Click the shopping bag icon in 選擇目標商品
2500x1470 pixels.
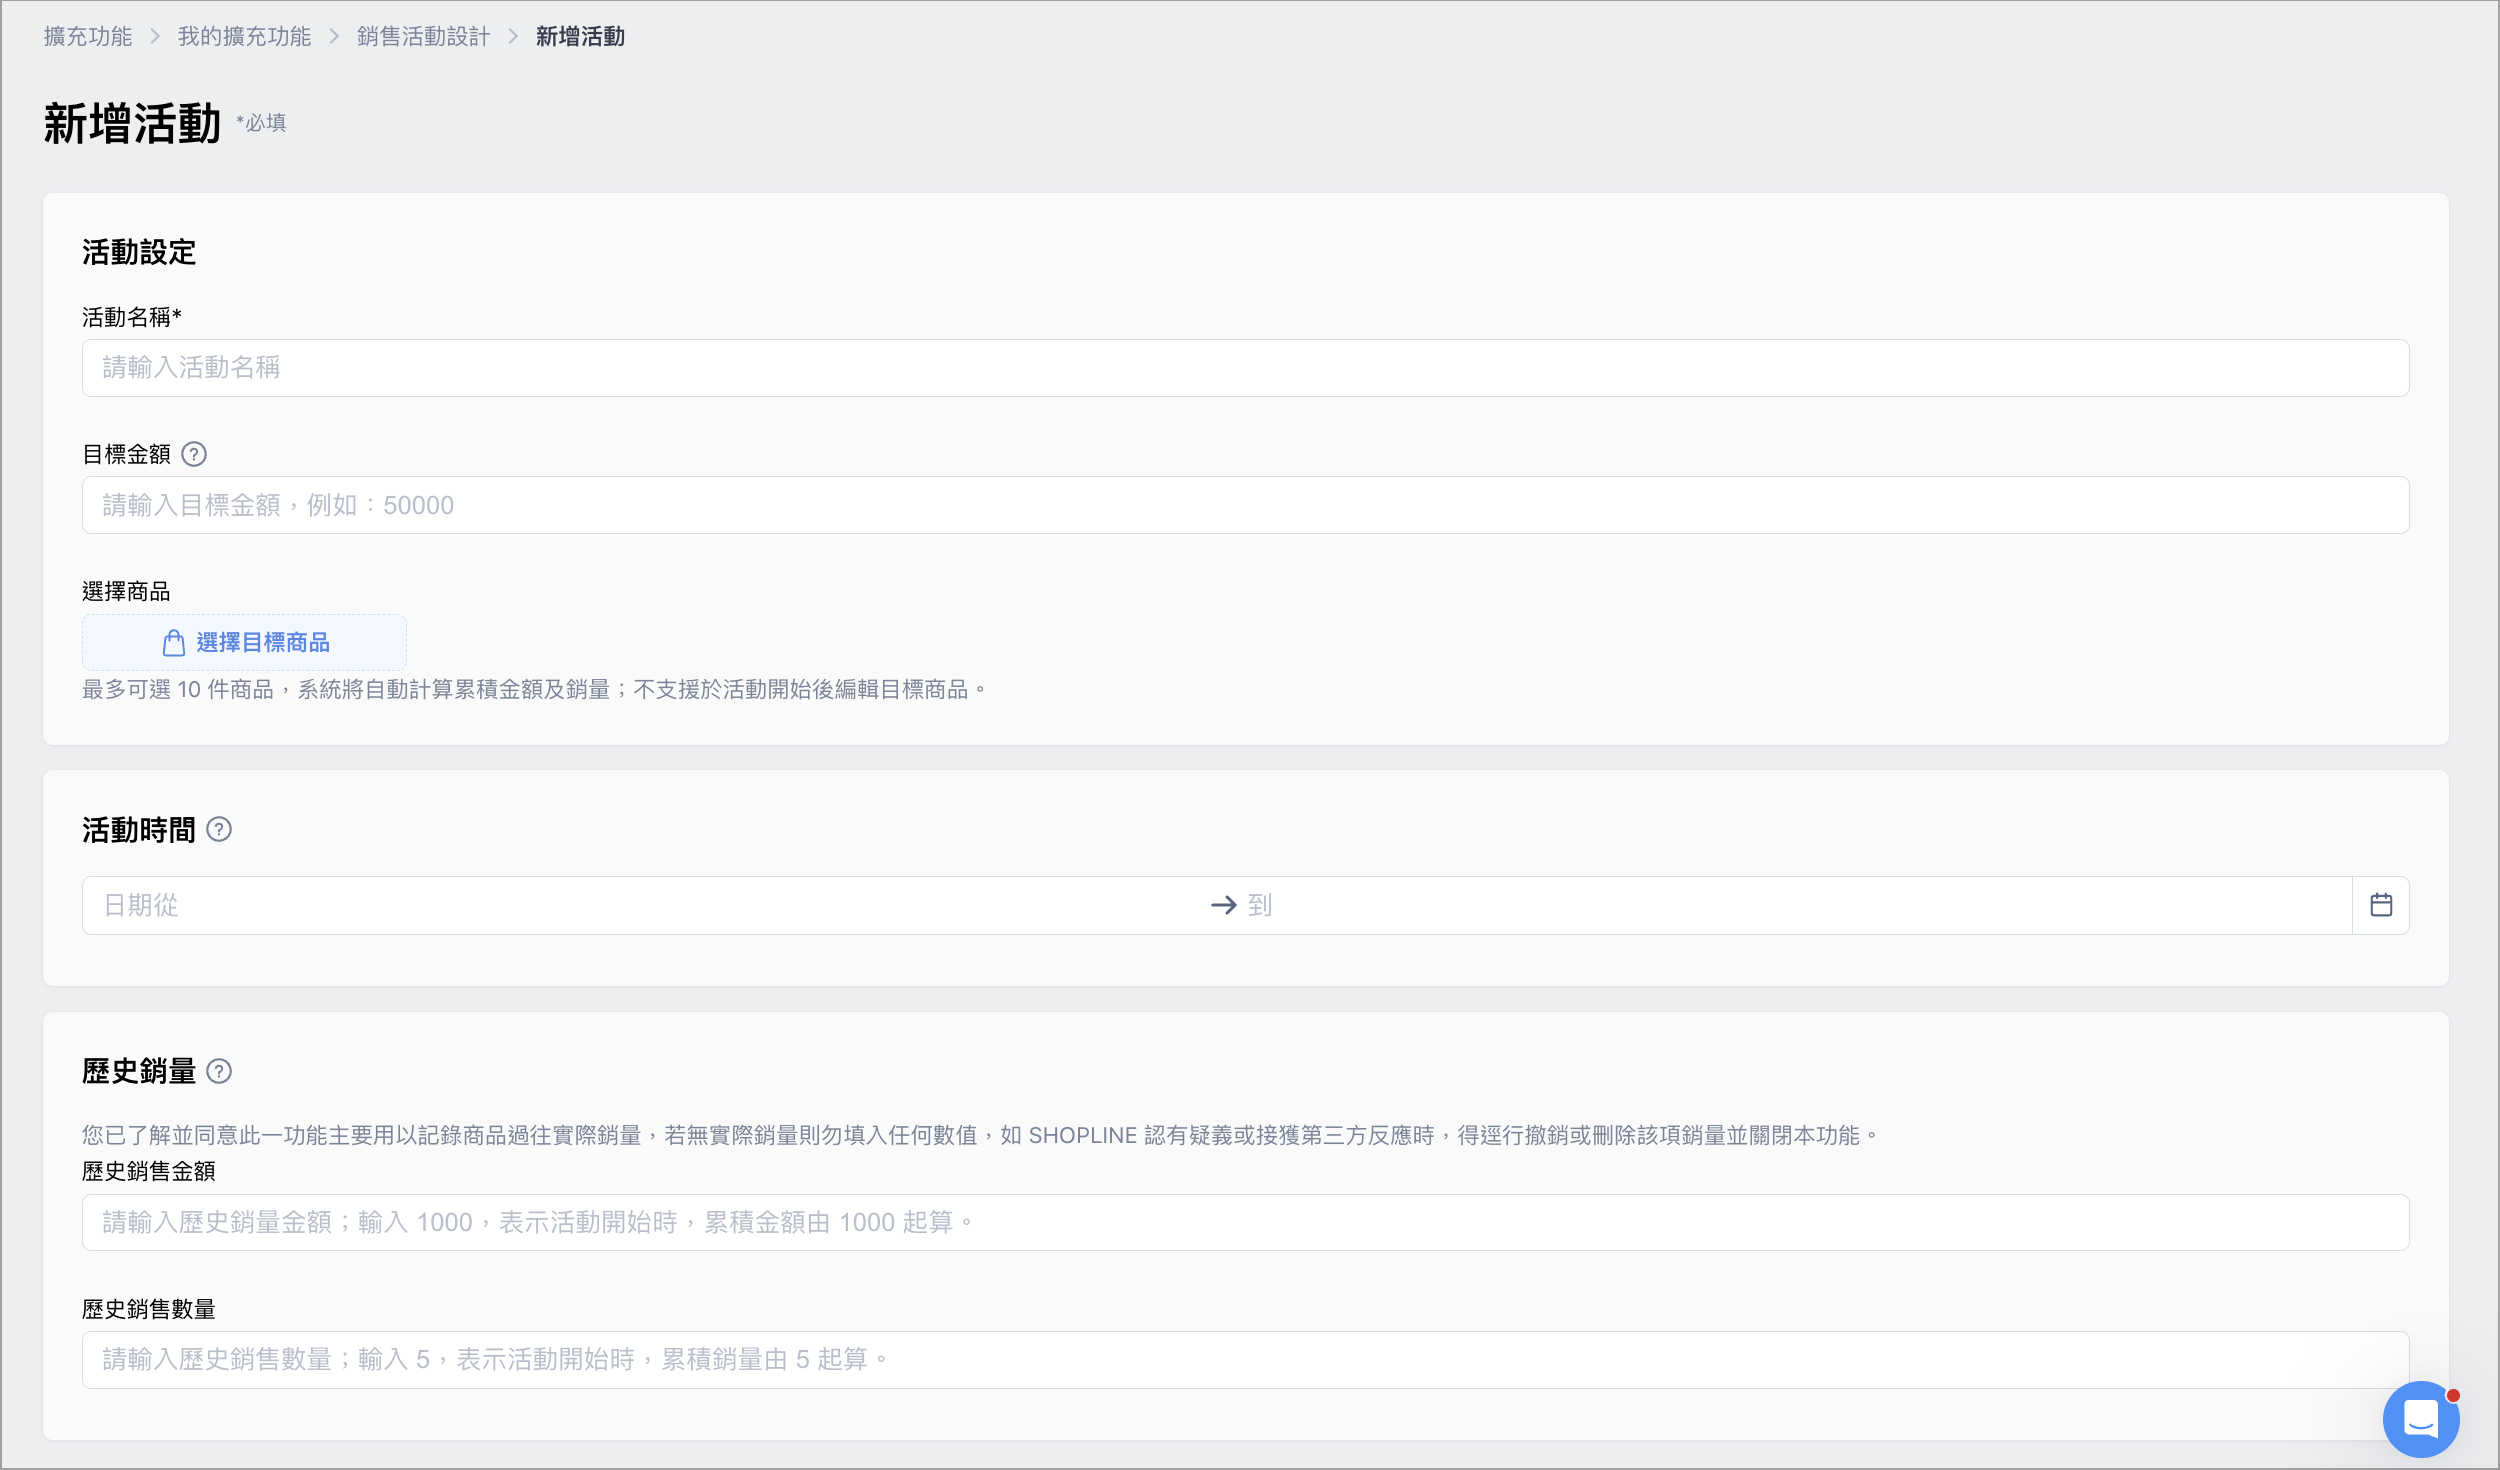[x=173, y=643]
